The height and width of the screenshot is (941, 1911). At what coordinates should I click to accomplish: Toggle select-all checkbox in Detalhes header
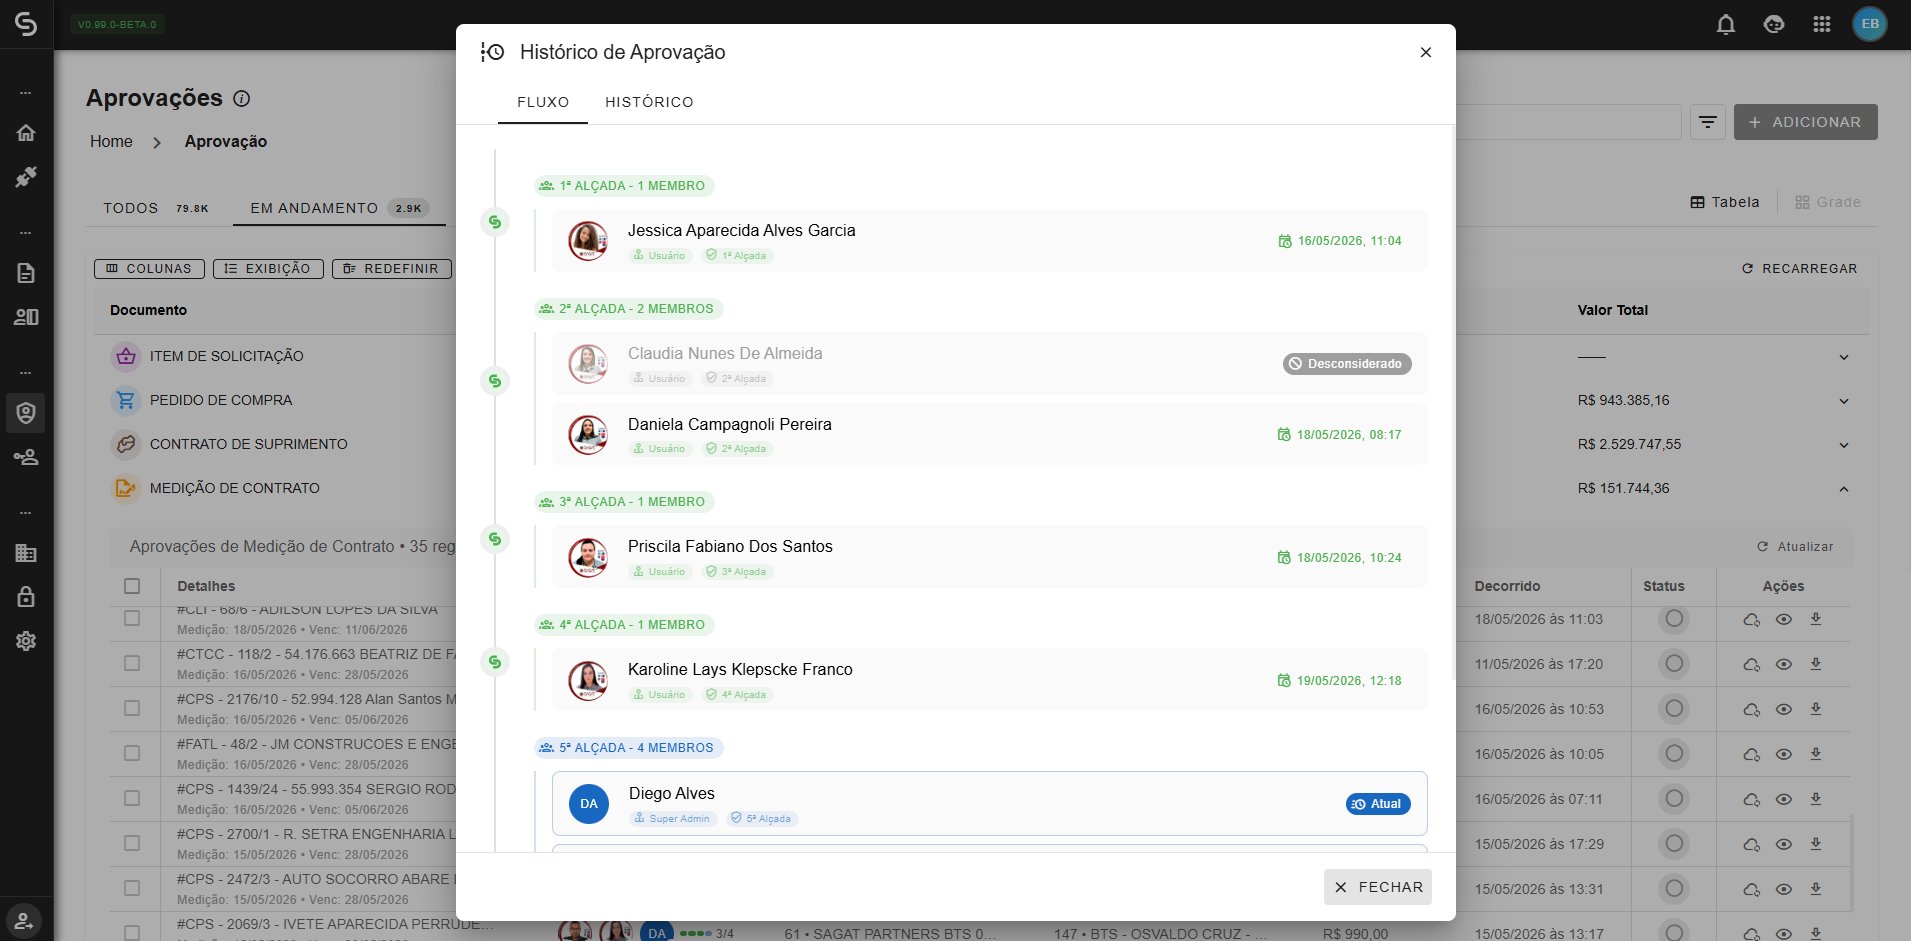pyautogui.click(x=132, y=586)
